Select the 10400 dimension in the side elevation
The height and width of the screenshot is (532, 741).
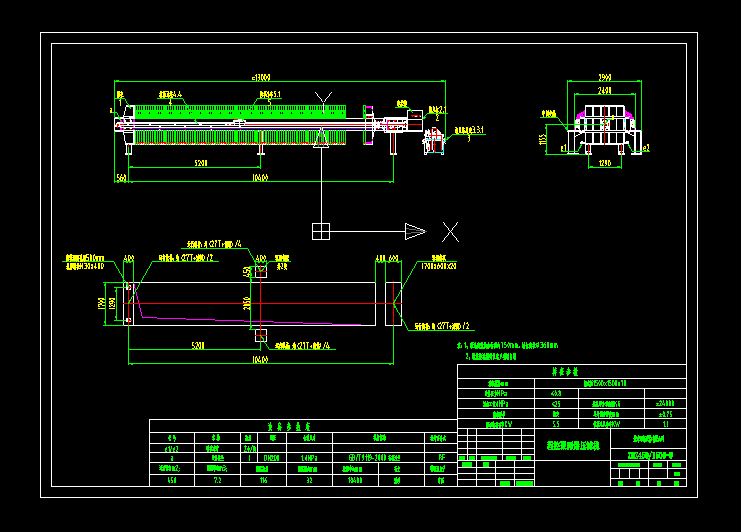[x=260, y=178]
